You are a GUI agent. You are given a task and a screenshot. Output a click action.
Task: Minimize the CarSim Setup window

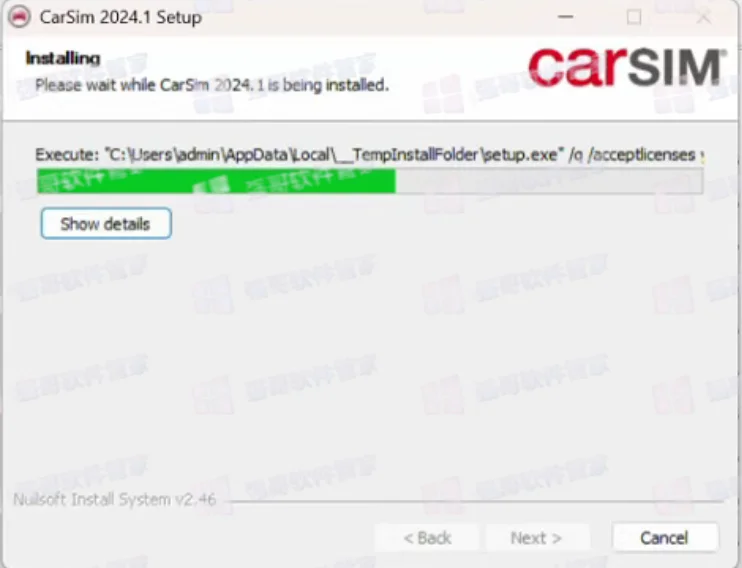click(x=565, y=18)
